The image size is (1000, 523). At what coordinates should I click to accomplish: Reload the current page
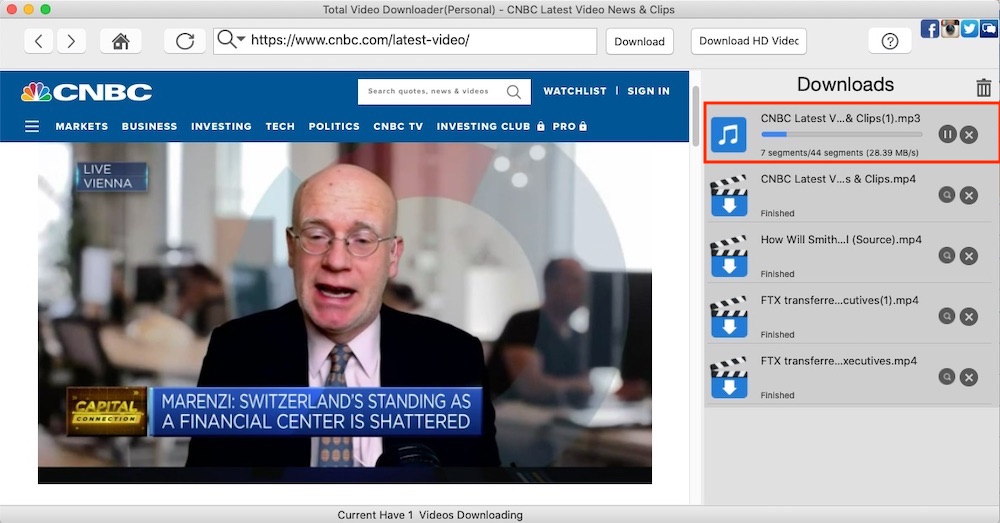pyautogui.click(x=185, y=41)
